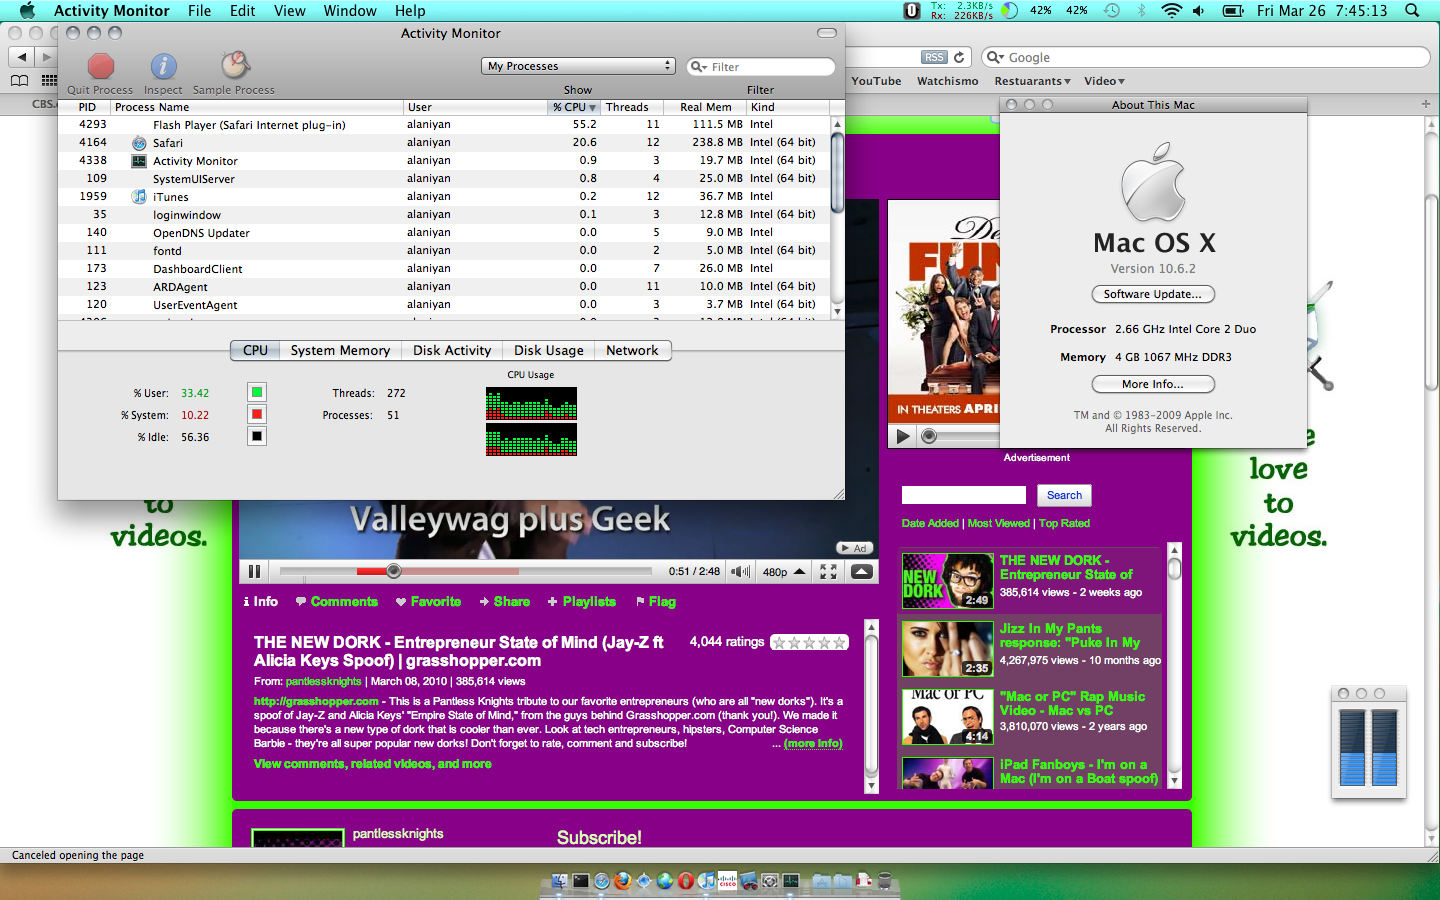Click the Software Update... button
The image size is (1440, 900).
(1153, 294)
